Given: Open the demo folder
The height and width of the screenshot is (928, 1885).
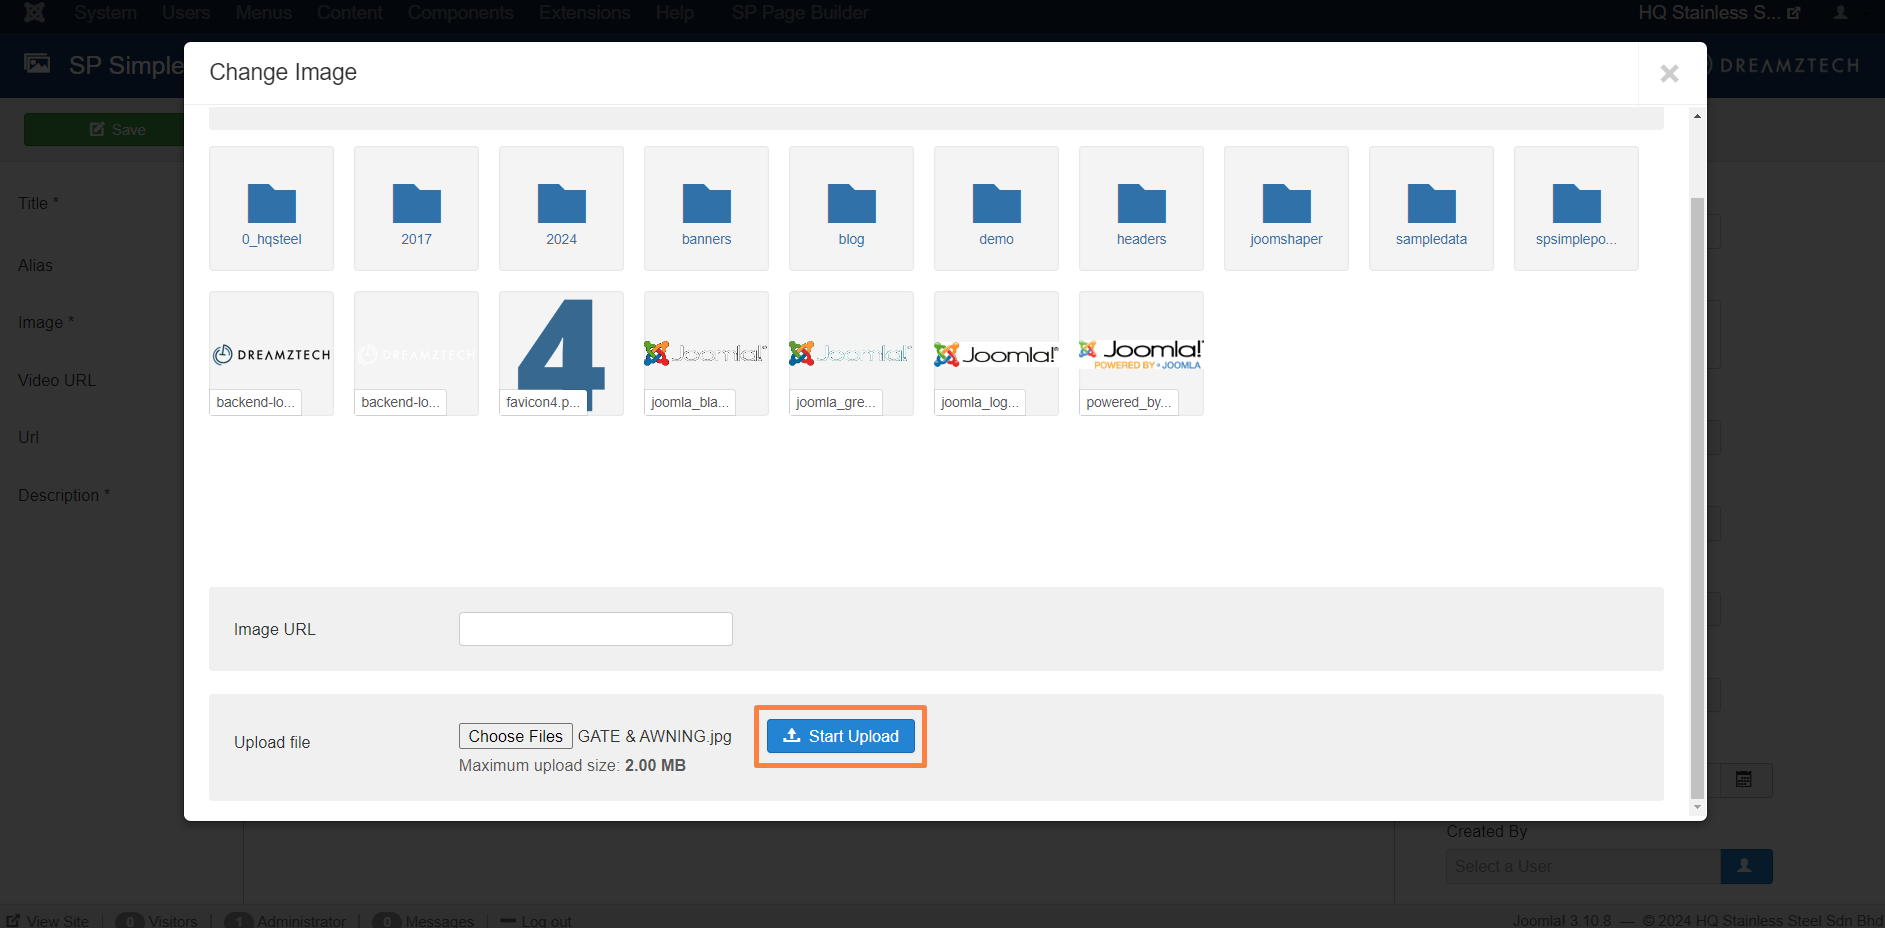Looking at the screenshot, I should click(996, 208).
